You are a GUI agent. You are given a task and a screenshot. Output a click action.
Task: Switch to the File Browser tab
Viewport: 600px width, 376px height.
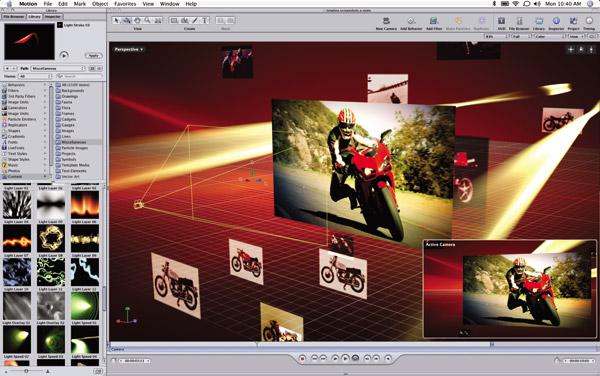coord(14,16)
